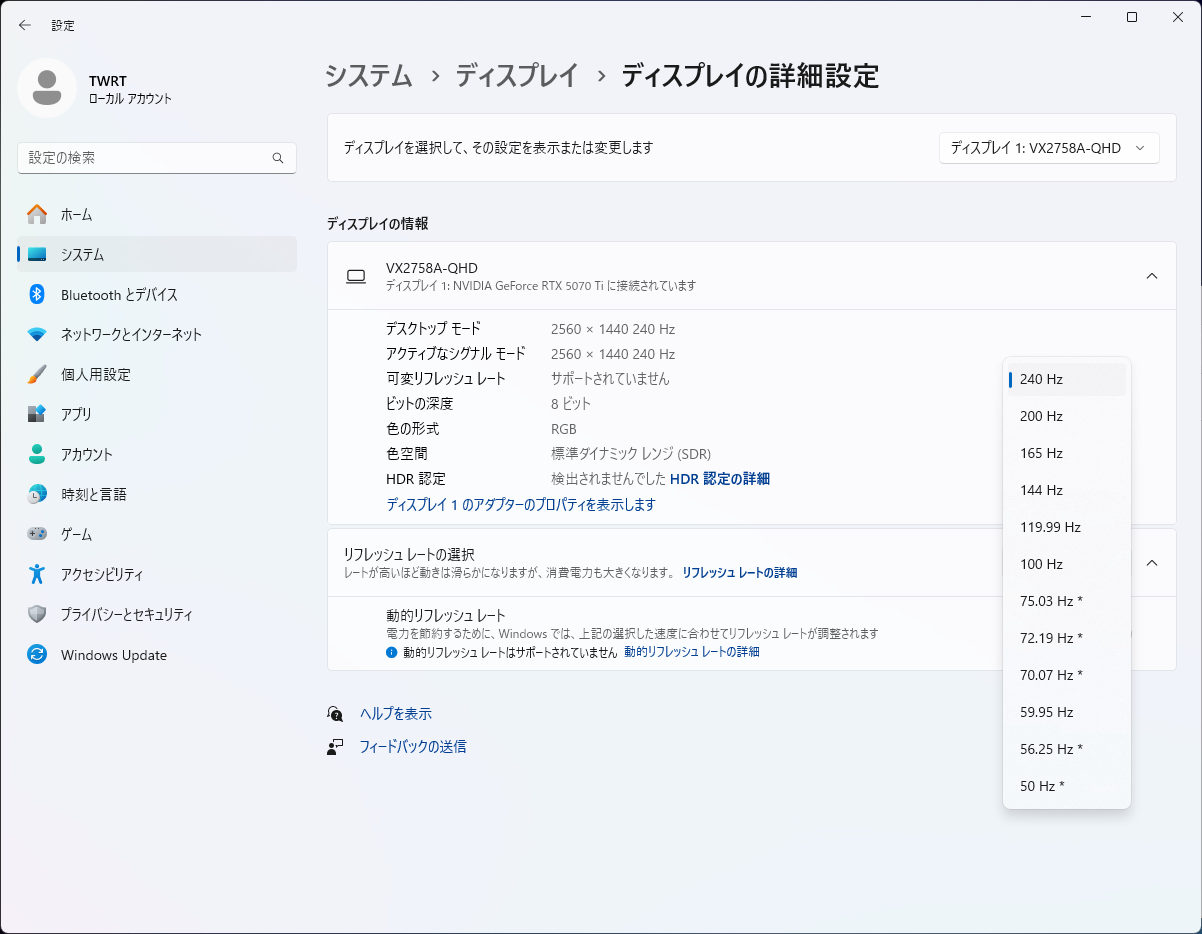The height and width of the screenshot is (934, 1202).
Task: Choose 59.95 Hz refresh rate option
Action: pyautogui.click(x=1046, y=712)
